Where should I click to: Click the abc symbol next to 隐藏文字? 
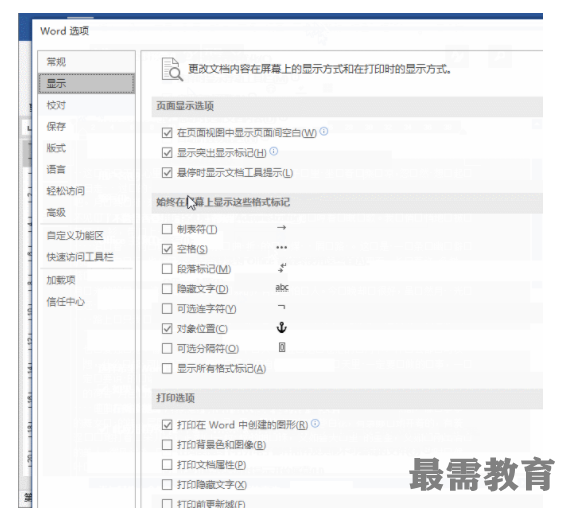282,287
